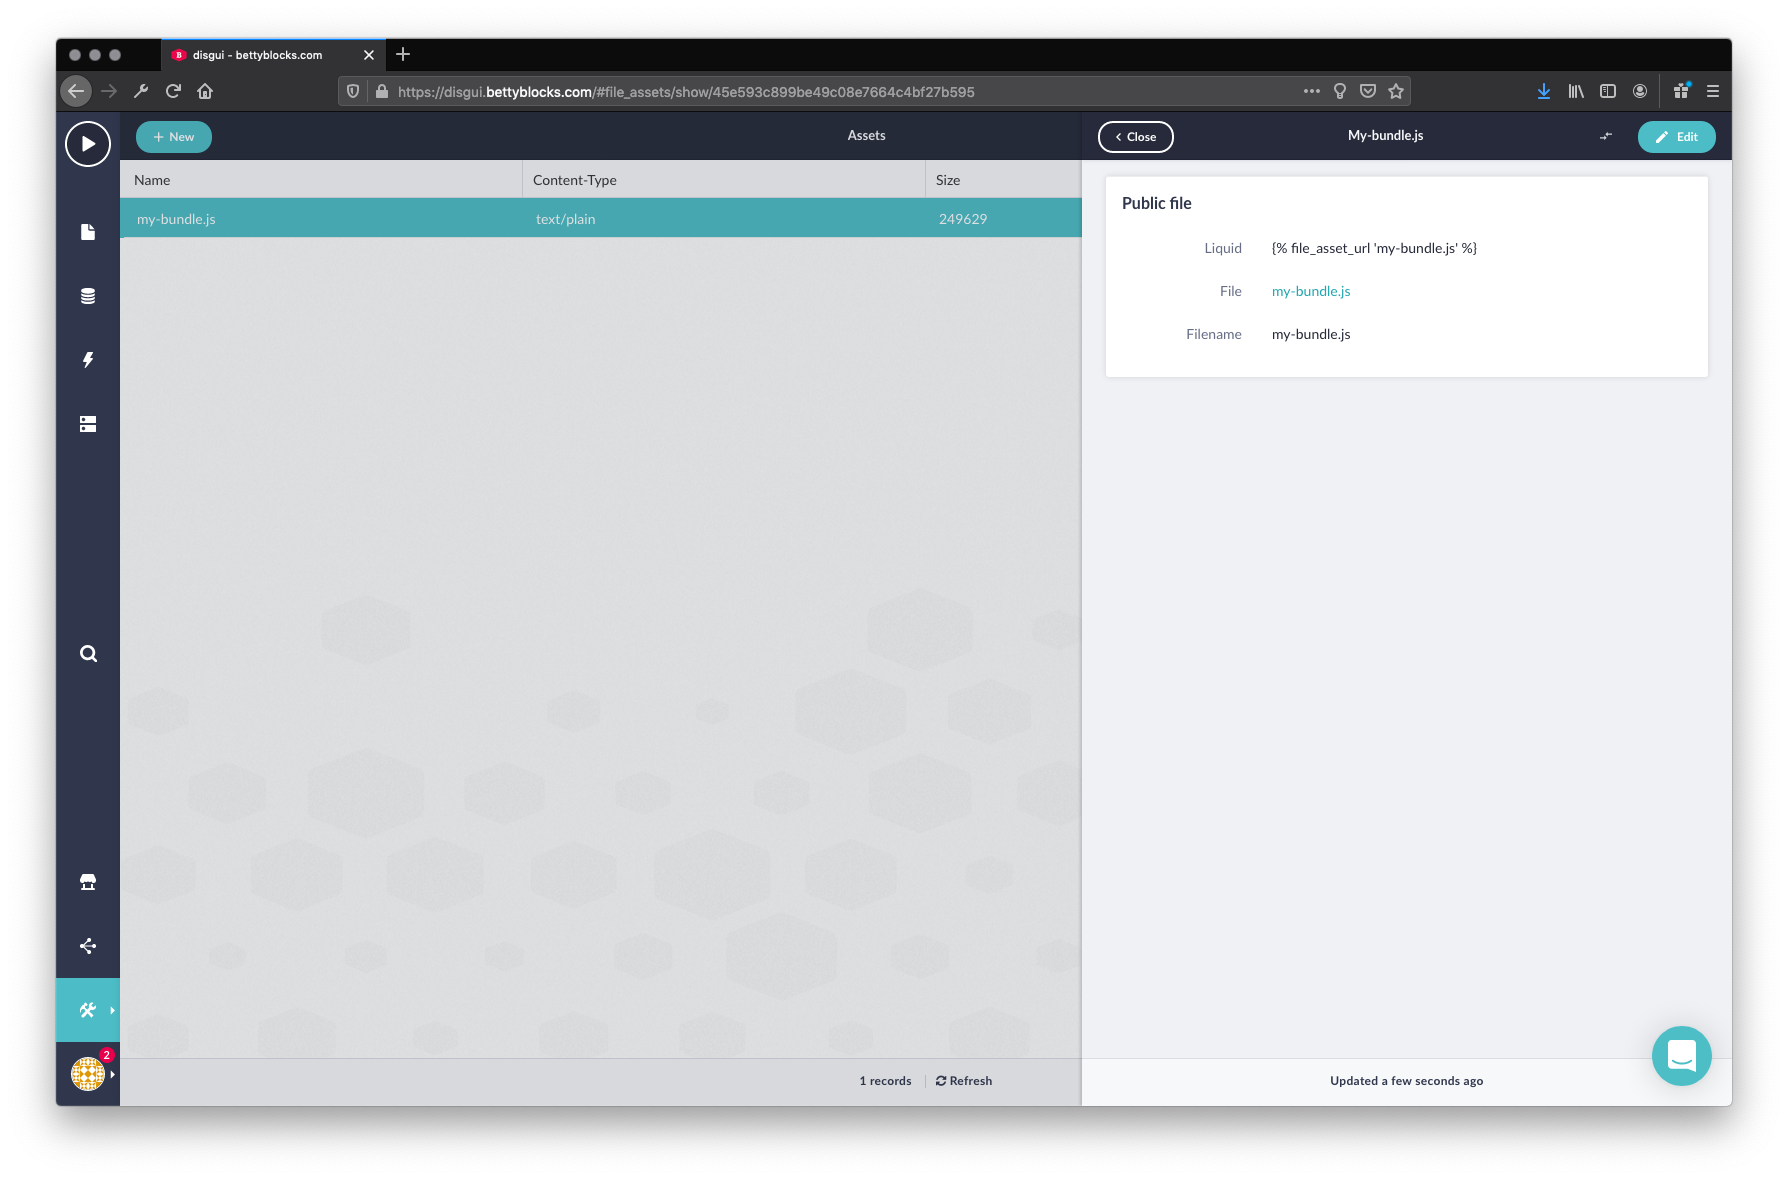Open the pages document icon in sidebar
The image size is (1788, 1180).
coord(88,232)
